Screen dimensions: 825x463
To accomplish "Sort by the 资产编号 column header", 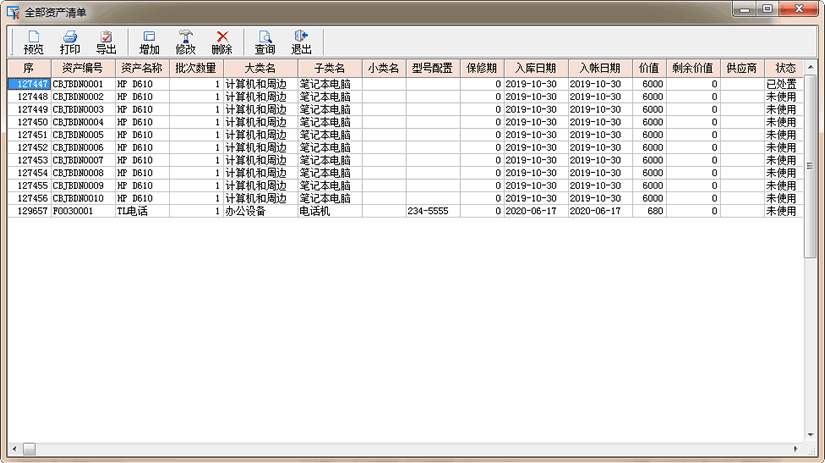I will click(83, 68).
